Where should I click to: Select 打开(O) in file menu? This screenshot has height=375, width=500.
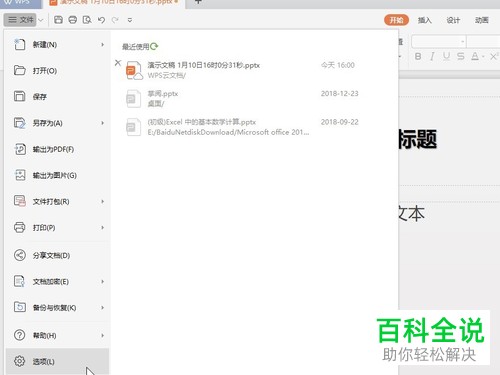[58, 70]
